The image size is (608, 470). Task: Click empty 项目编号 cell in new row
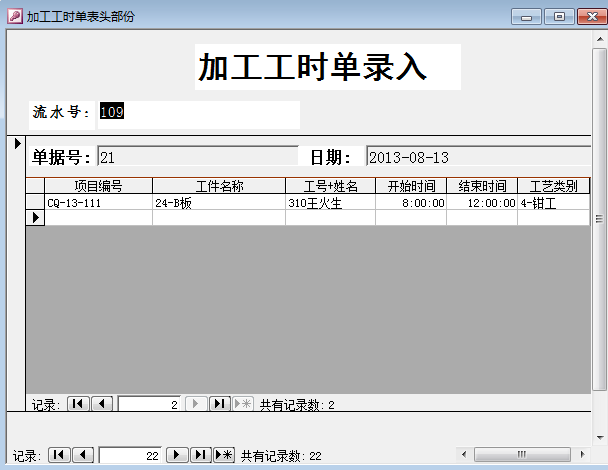[x=98, y=218]
